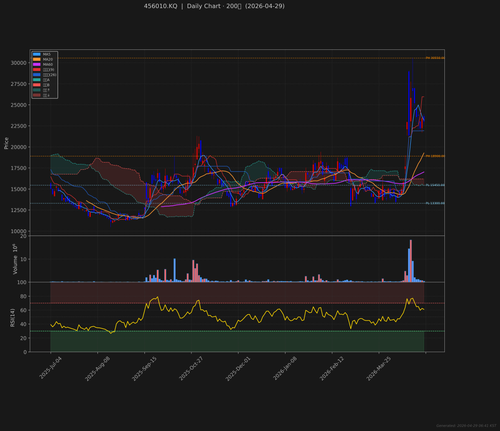Image resolution: width=500 pixels, height=431 pixels.
Task: Click the 2026-Feb-12 date label
Action: (332, 368)
